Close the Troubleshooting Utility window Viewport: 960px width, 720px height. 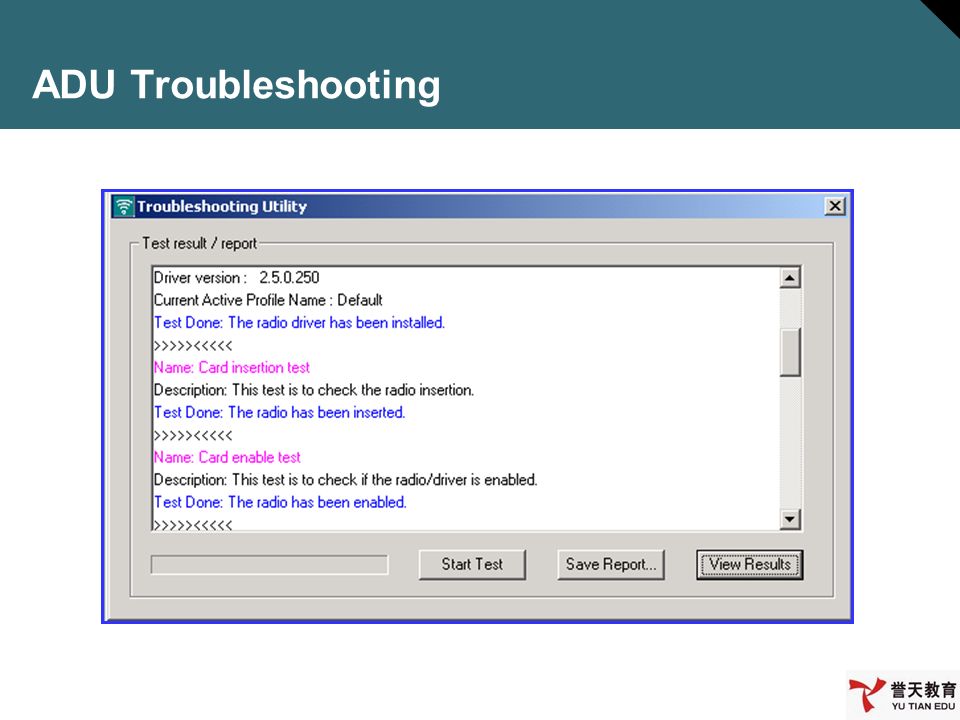834,206
